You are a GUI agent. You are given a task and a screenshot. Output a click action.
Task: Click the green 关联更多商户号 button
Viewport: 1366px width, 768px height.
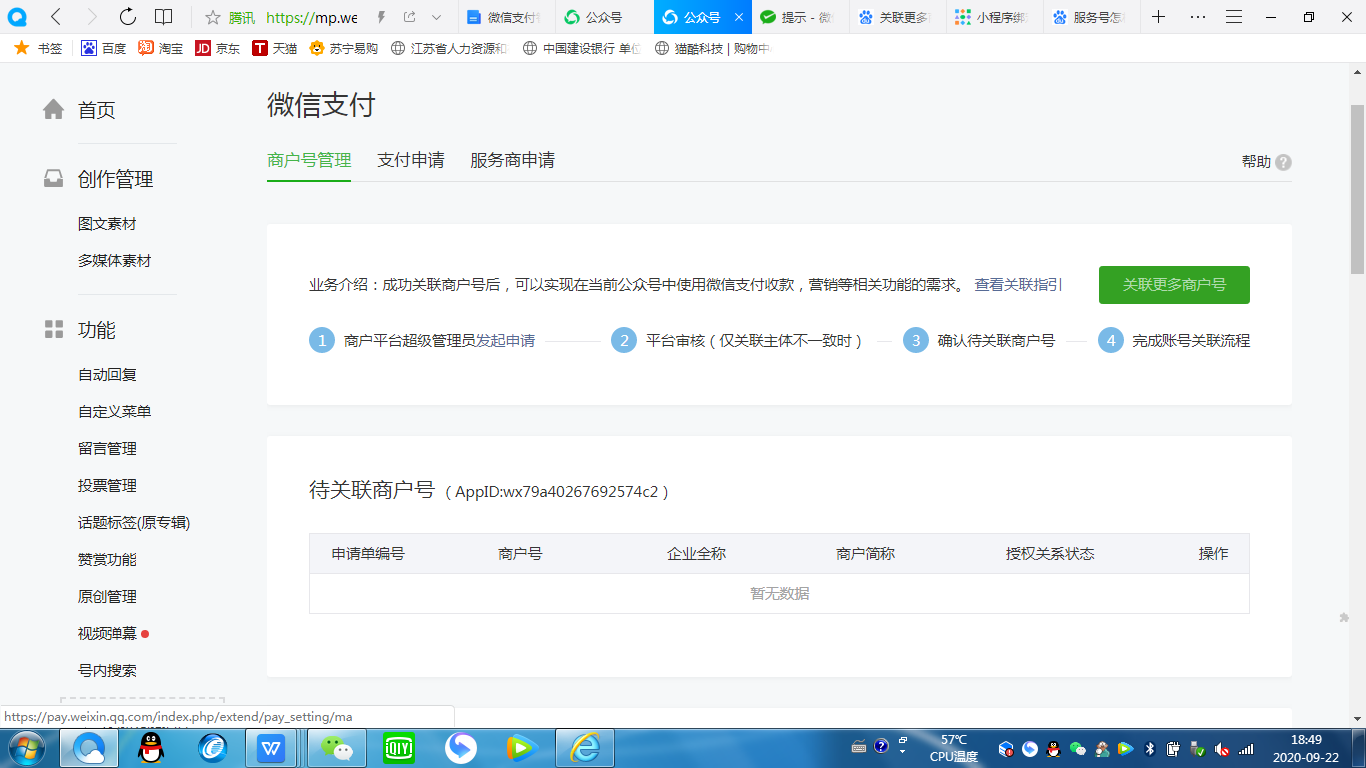(x=1174, y=285)
